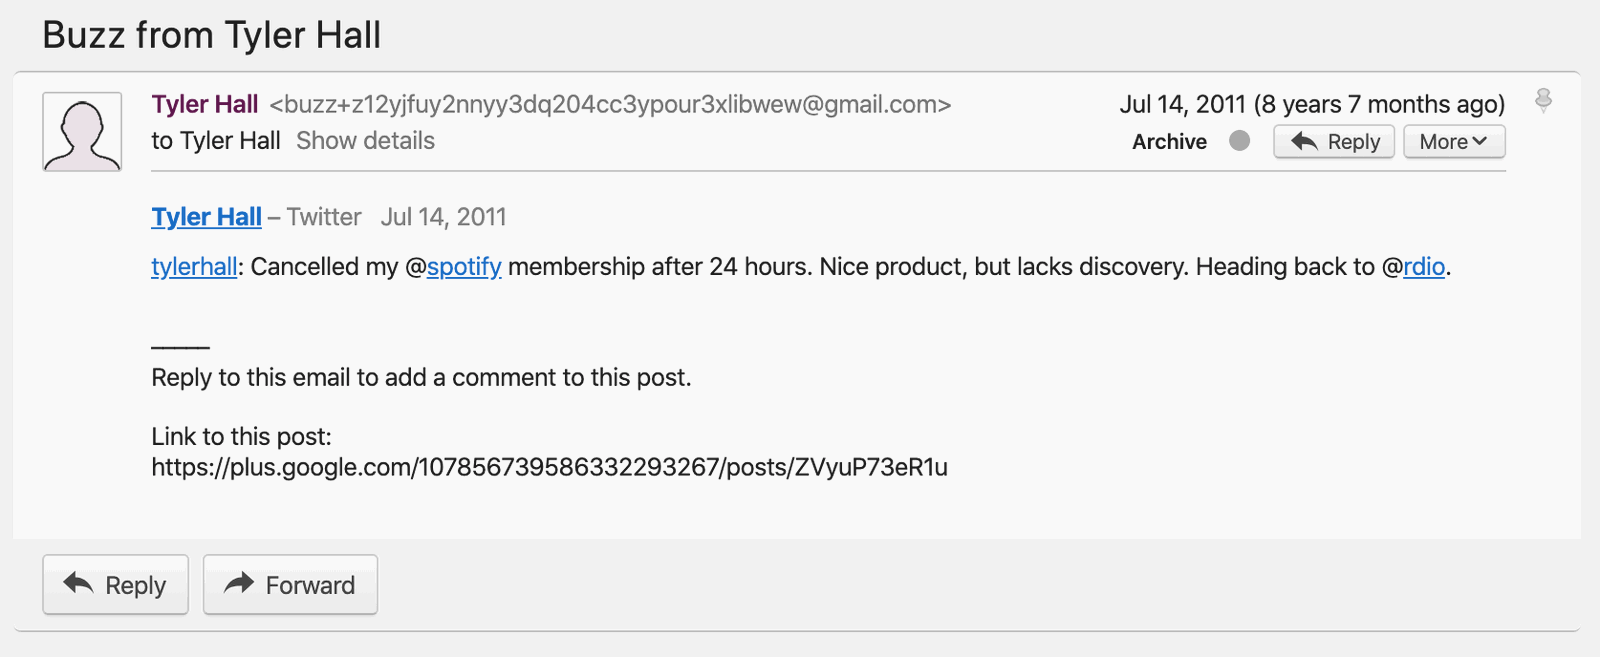Open the More dropdown menu
This screenshot has height=657, width=1600.
(1453, 142)
